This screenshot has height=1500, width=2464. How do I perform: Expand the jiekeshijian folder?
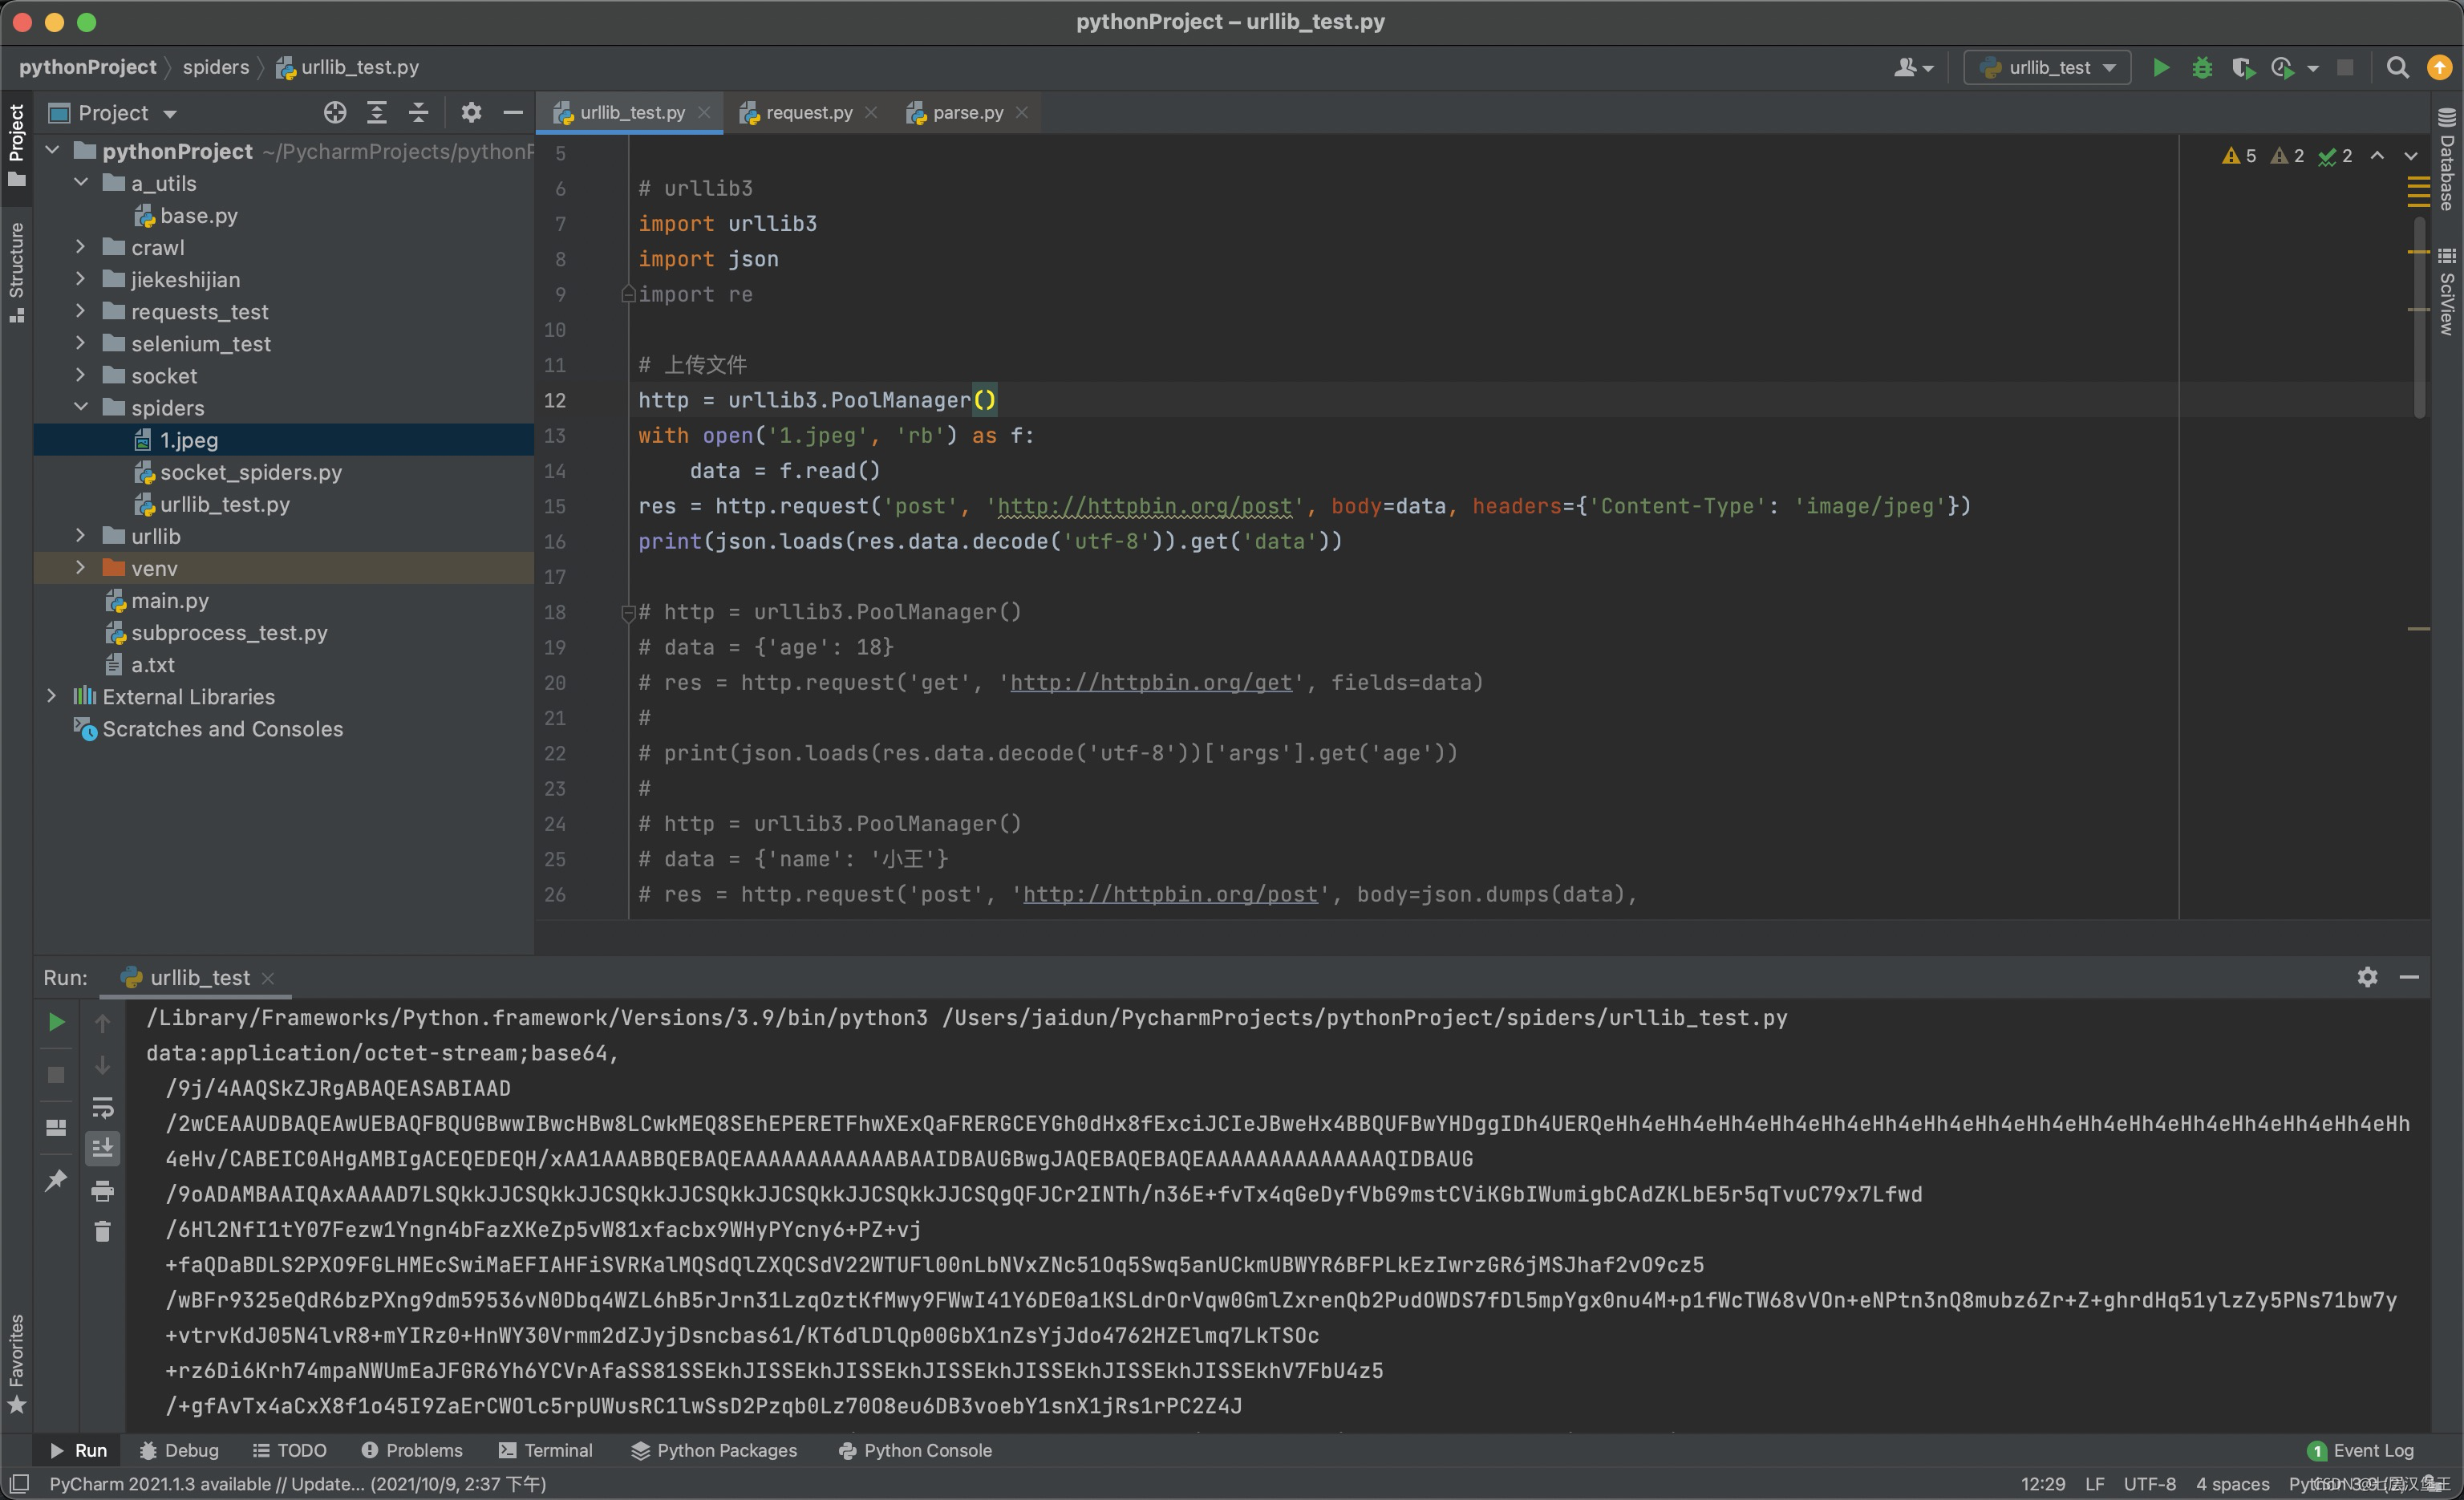(81, 278)
